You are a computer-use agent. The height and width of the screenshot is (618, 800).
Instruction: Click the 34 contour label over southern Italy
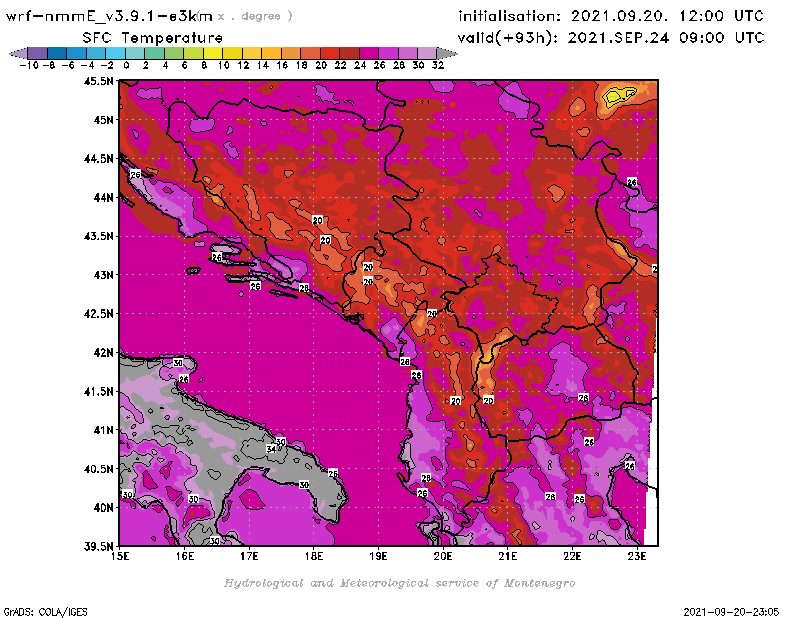click(x=270, y=449)
